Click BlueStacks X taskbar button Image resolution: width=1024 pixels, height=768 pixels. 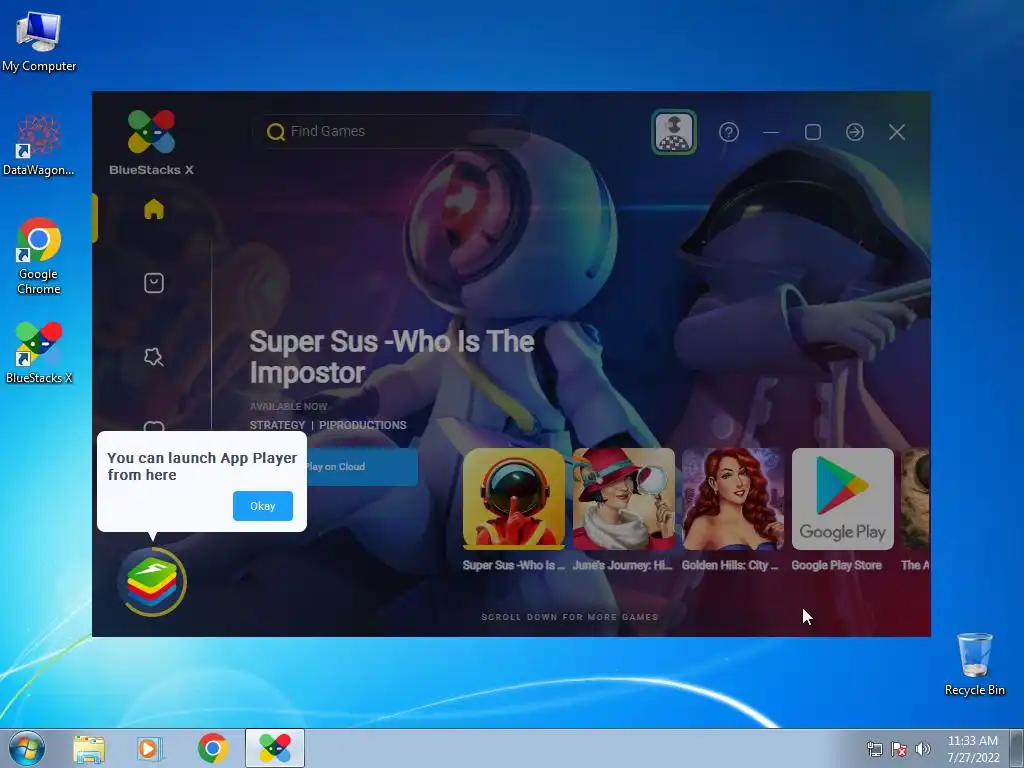click(x=275, y=748)
